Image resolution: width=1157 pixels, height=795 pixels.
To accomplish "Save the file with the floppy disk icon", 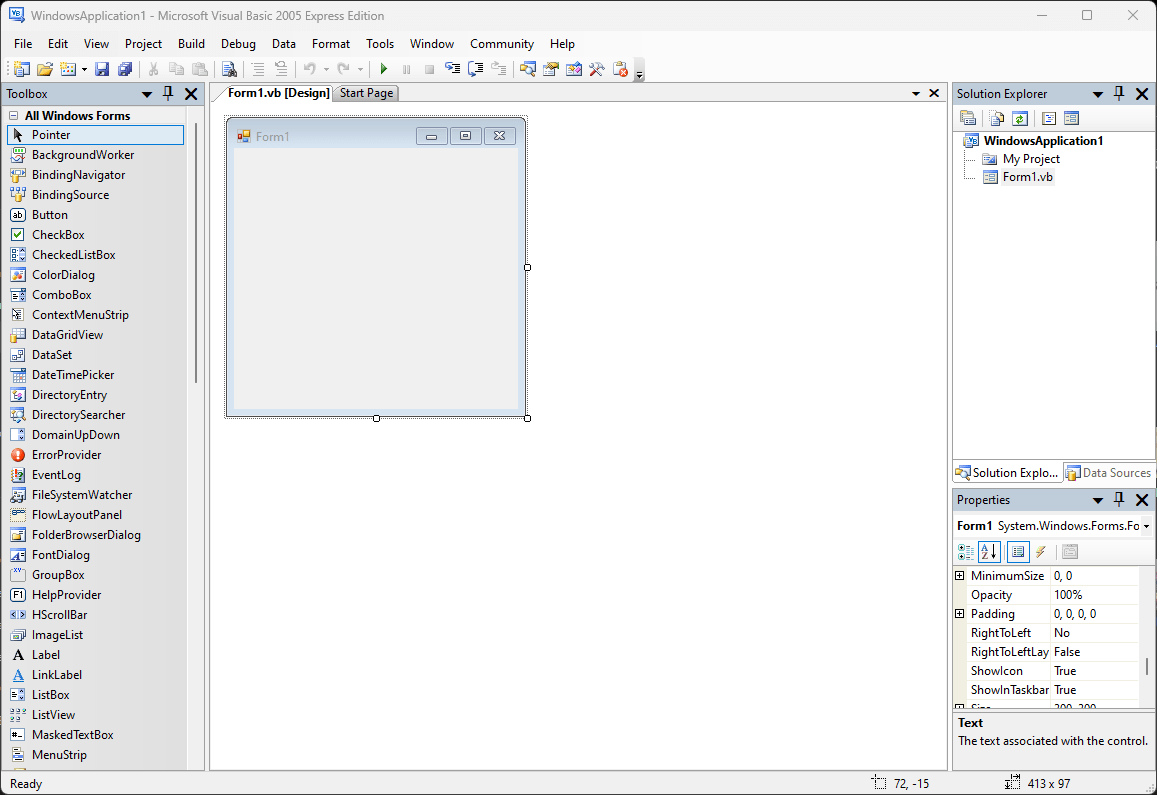I will click(x=102, y=69).
